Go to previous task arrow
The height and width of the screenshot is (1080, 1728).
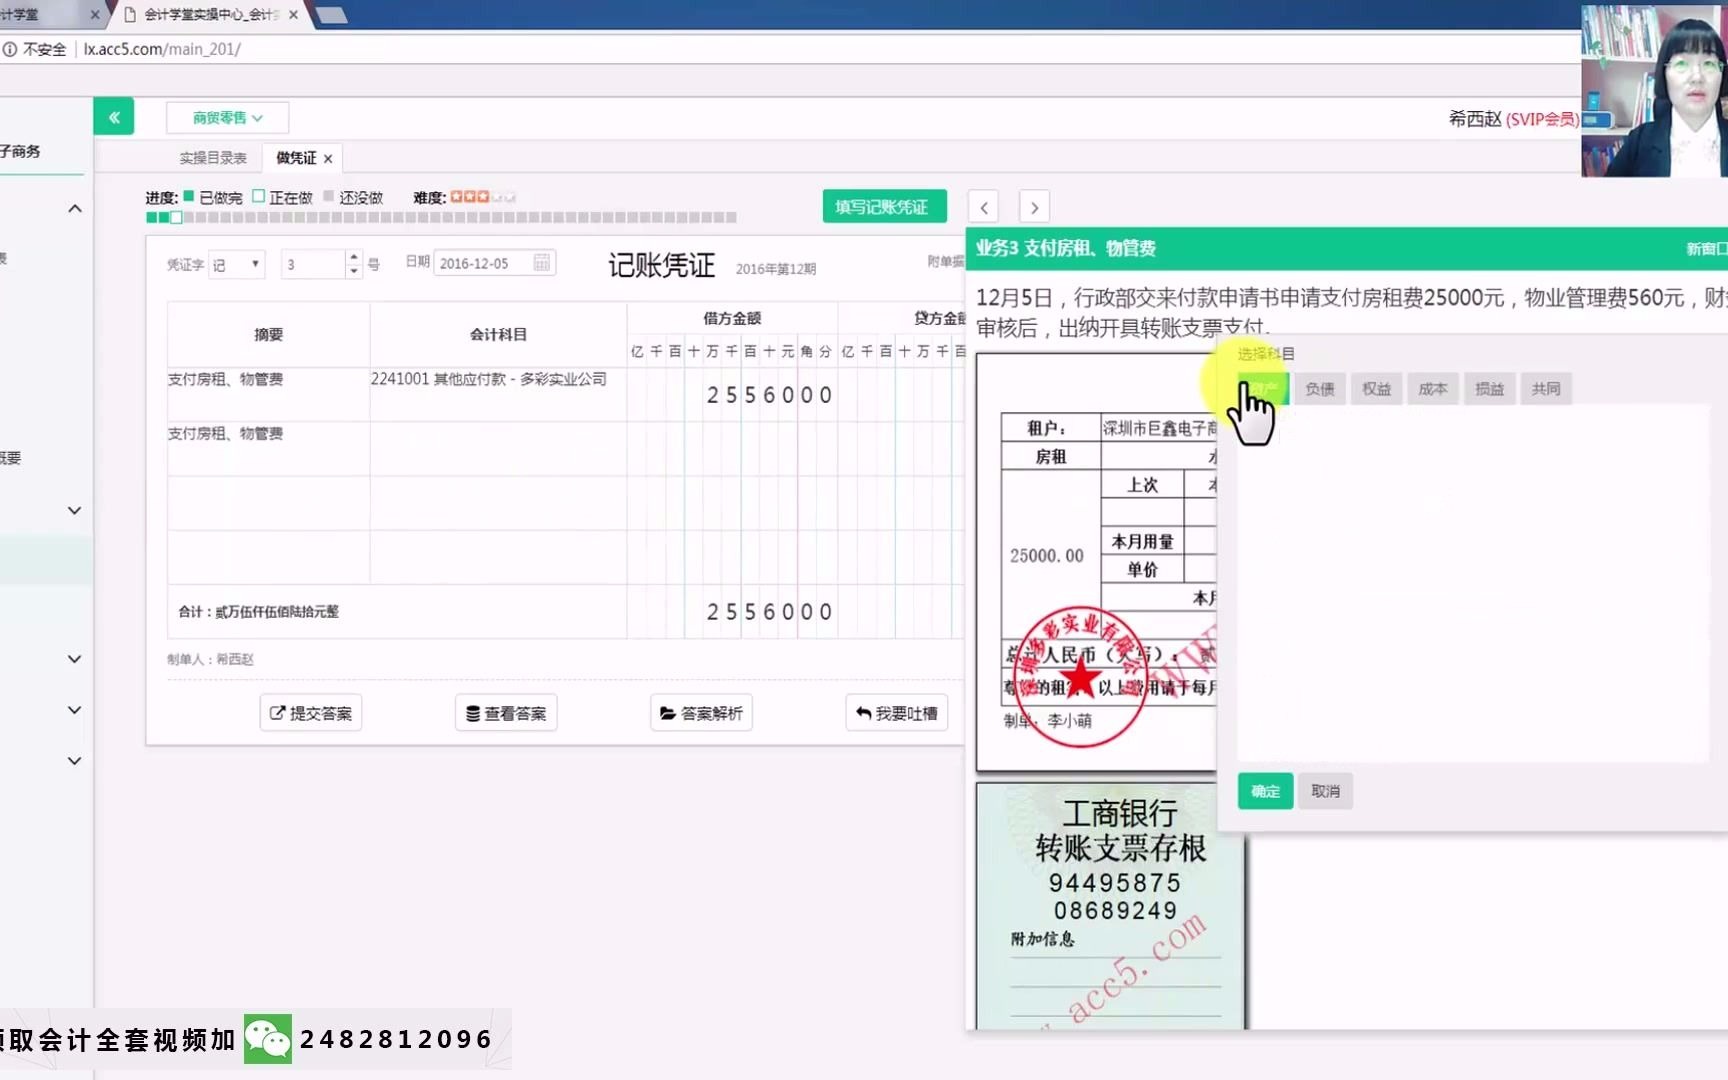pyautogui.click(x=984, y=207)
